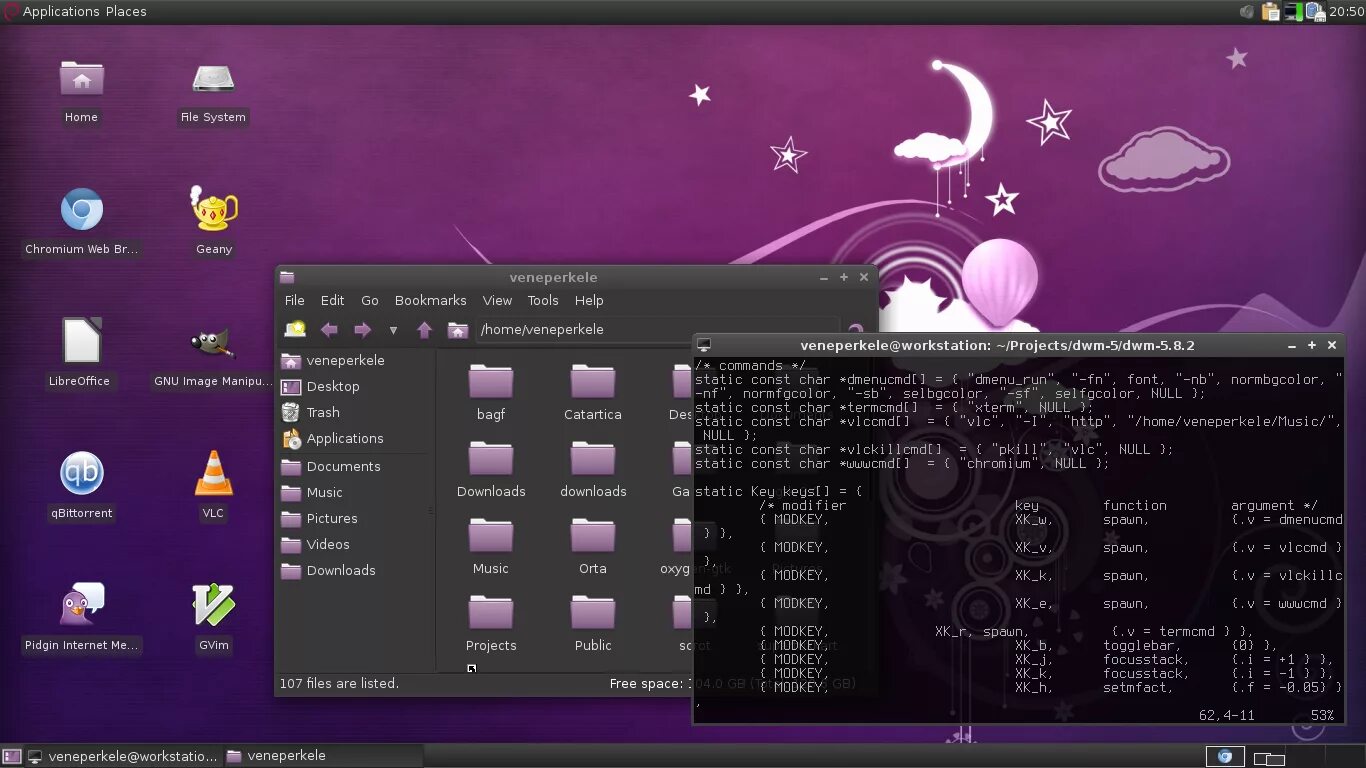Click the system monitor tray icon
Screen dimensions: 1366x768
coord(1294,12)
